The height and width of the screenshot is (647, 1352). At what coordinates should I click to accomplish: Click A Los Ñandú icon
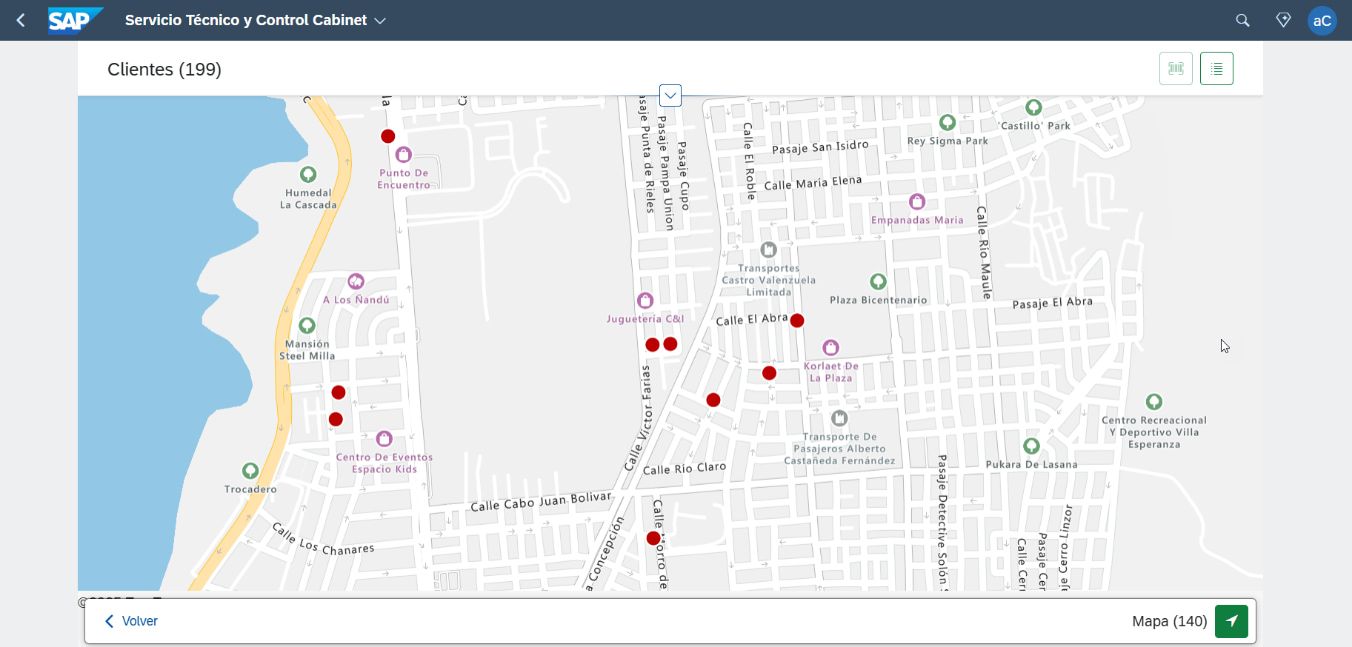point(355,282)
